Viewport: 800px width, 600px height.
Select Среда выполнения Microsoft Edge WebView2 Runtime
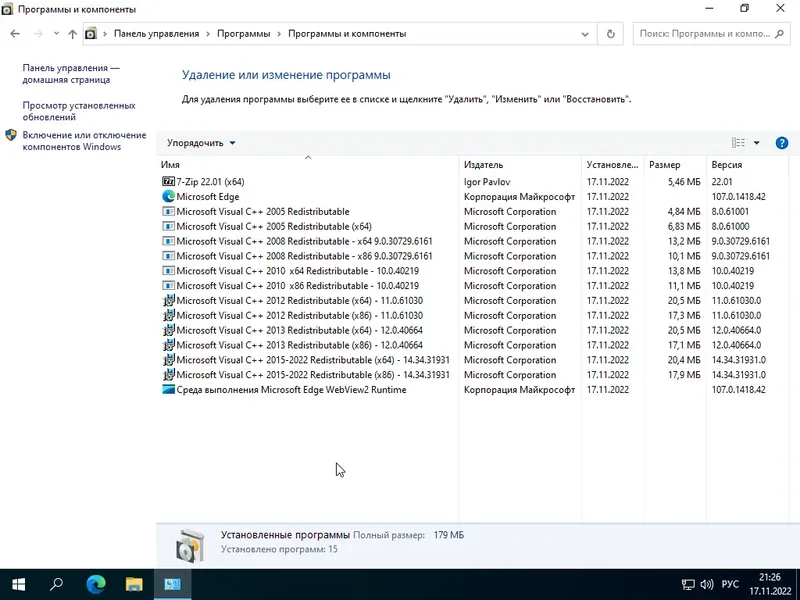472,389
